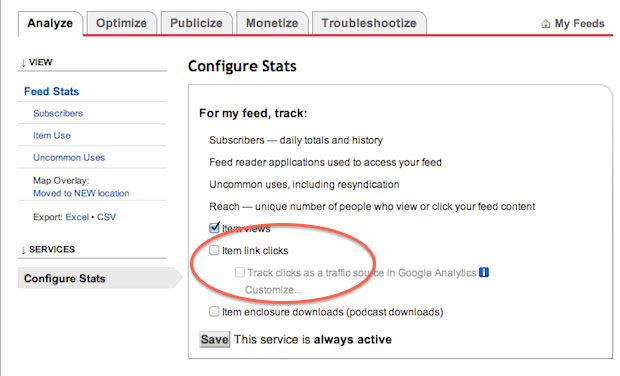
Task: Export stats as CSV
Action: [x=106, y=217]
